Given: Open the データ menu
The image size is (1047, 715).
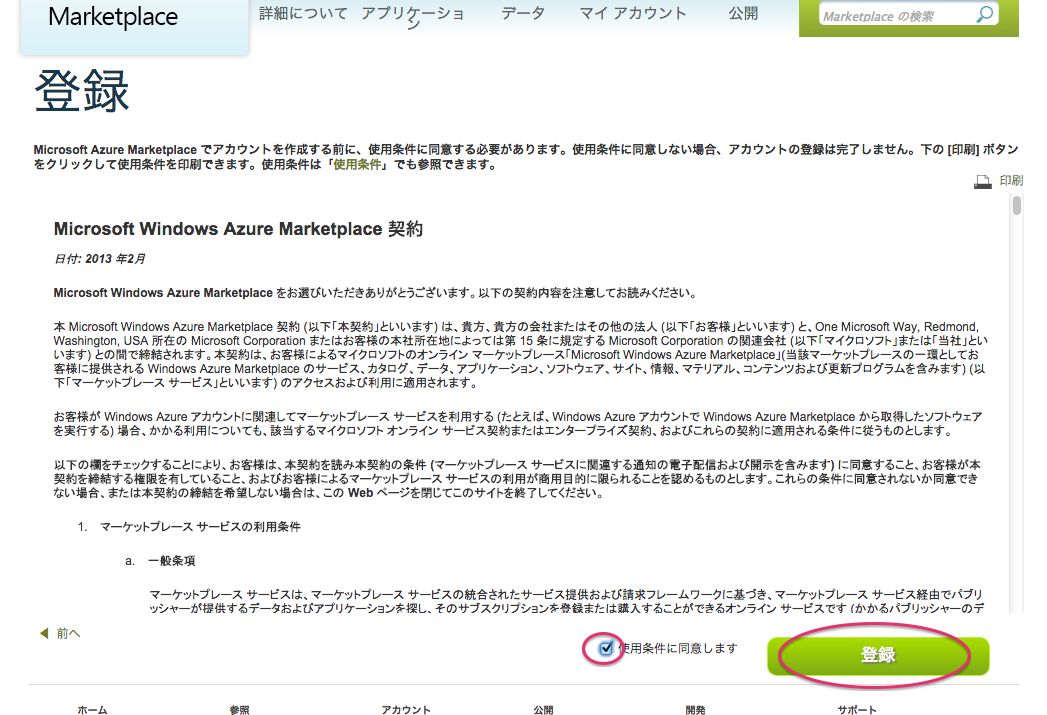Looking at the screenshot, I should 523,13.
